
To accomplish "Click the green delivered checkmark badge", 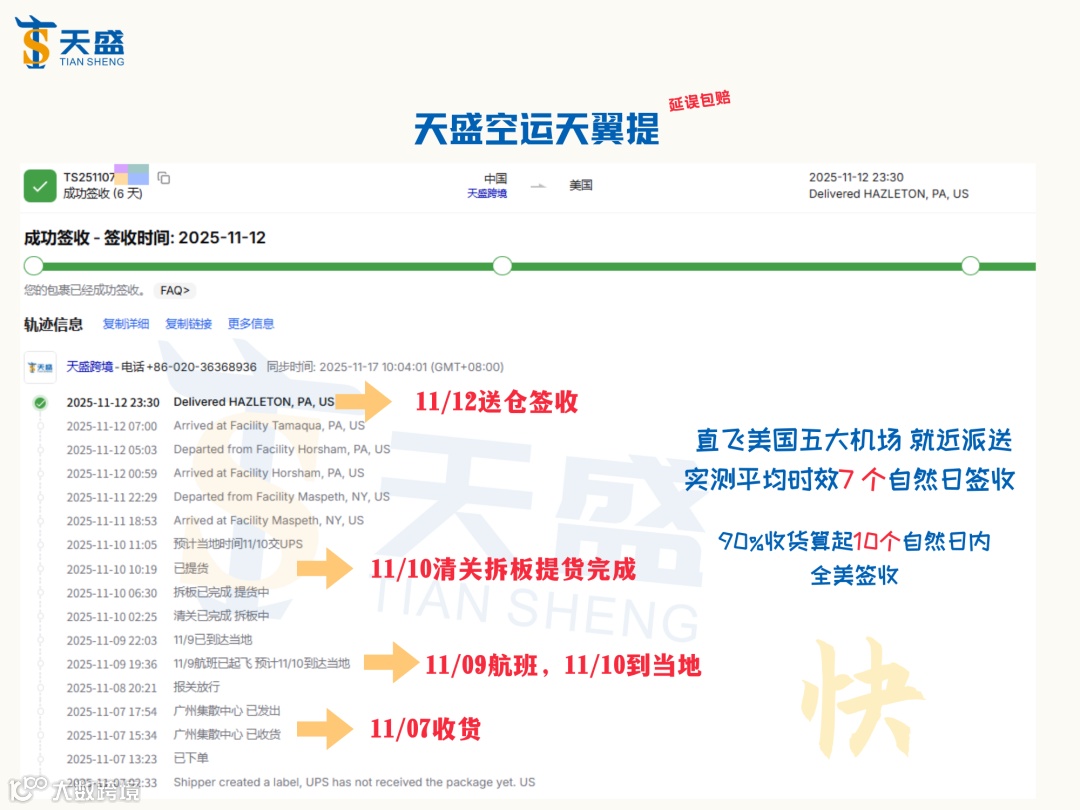I will tap(40, 186).
